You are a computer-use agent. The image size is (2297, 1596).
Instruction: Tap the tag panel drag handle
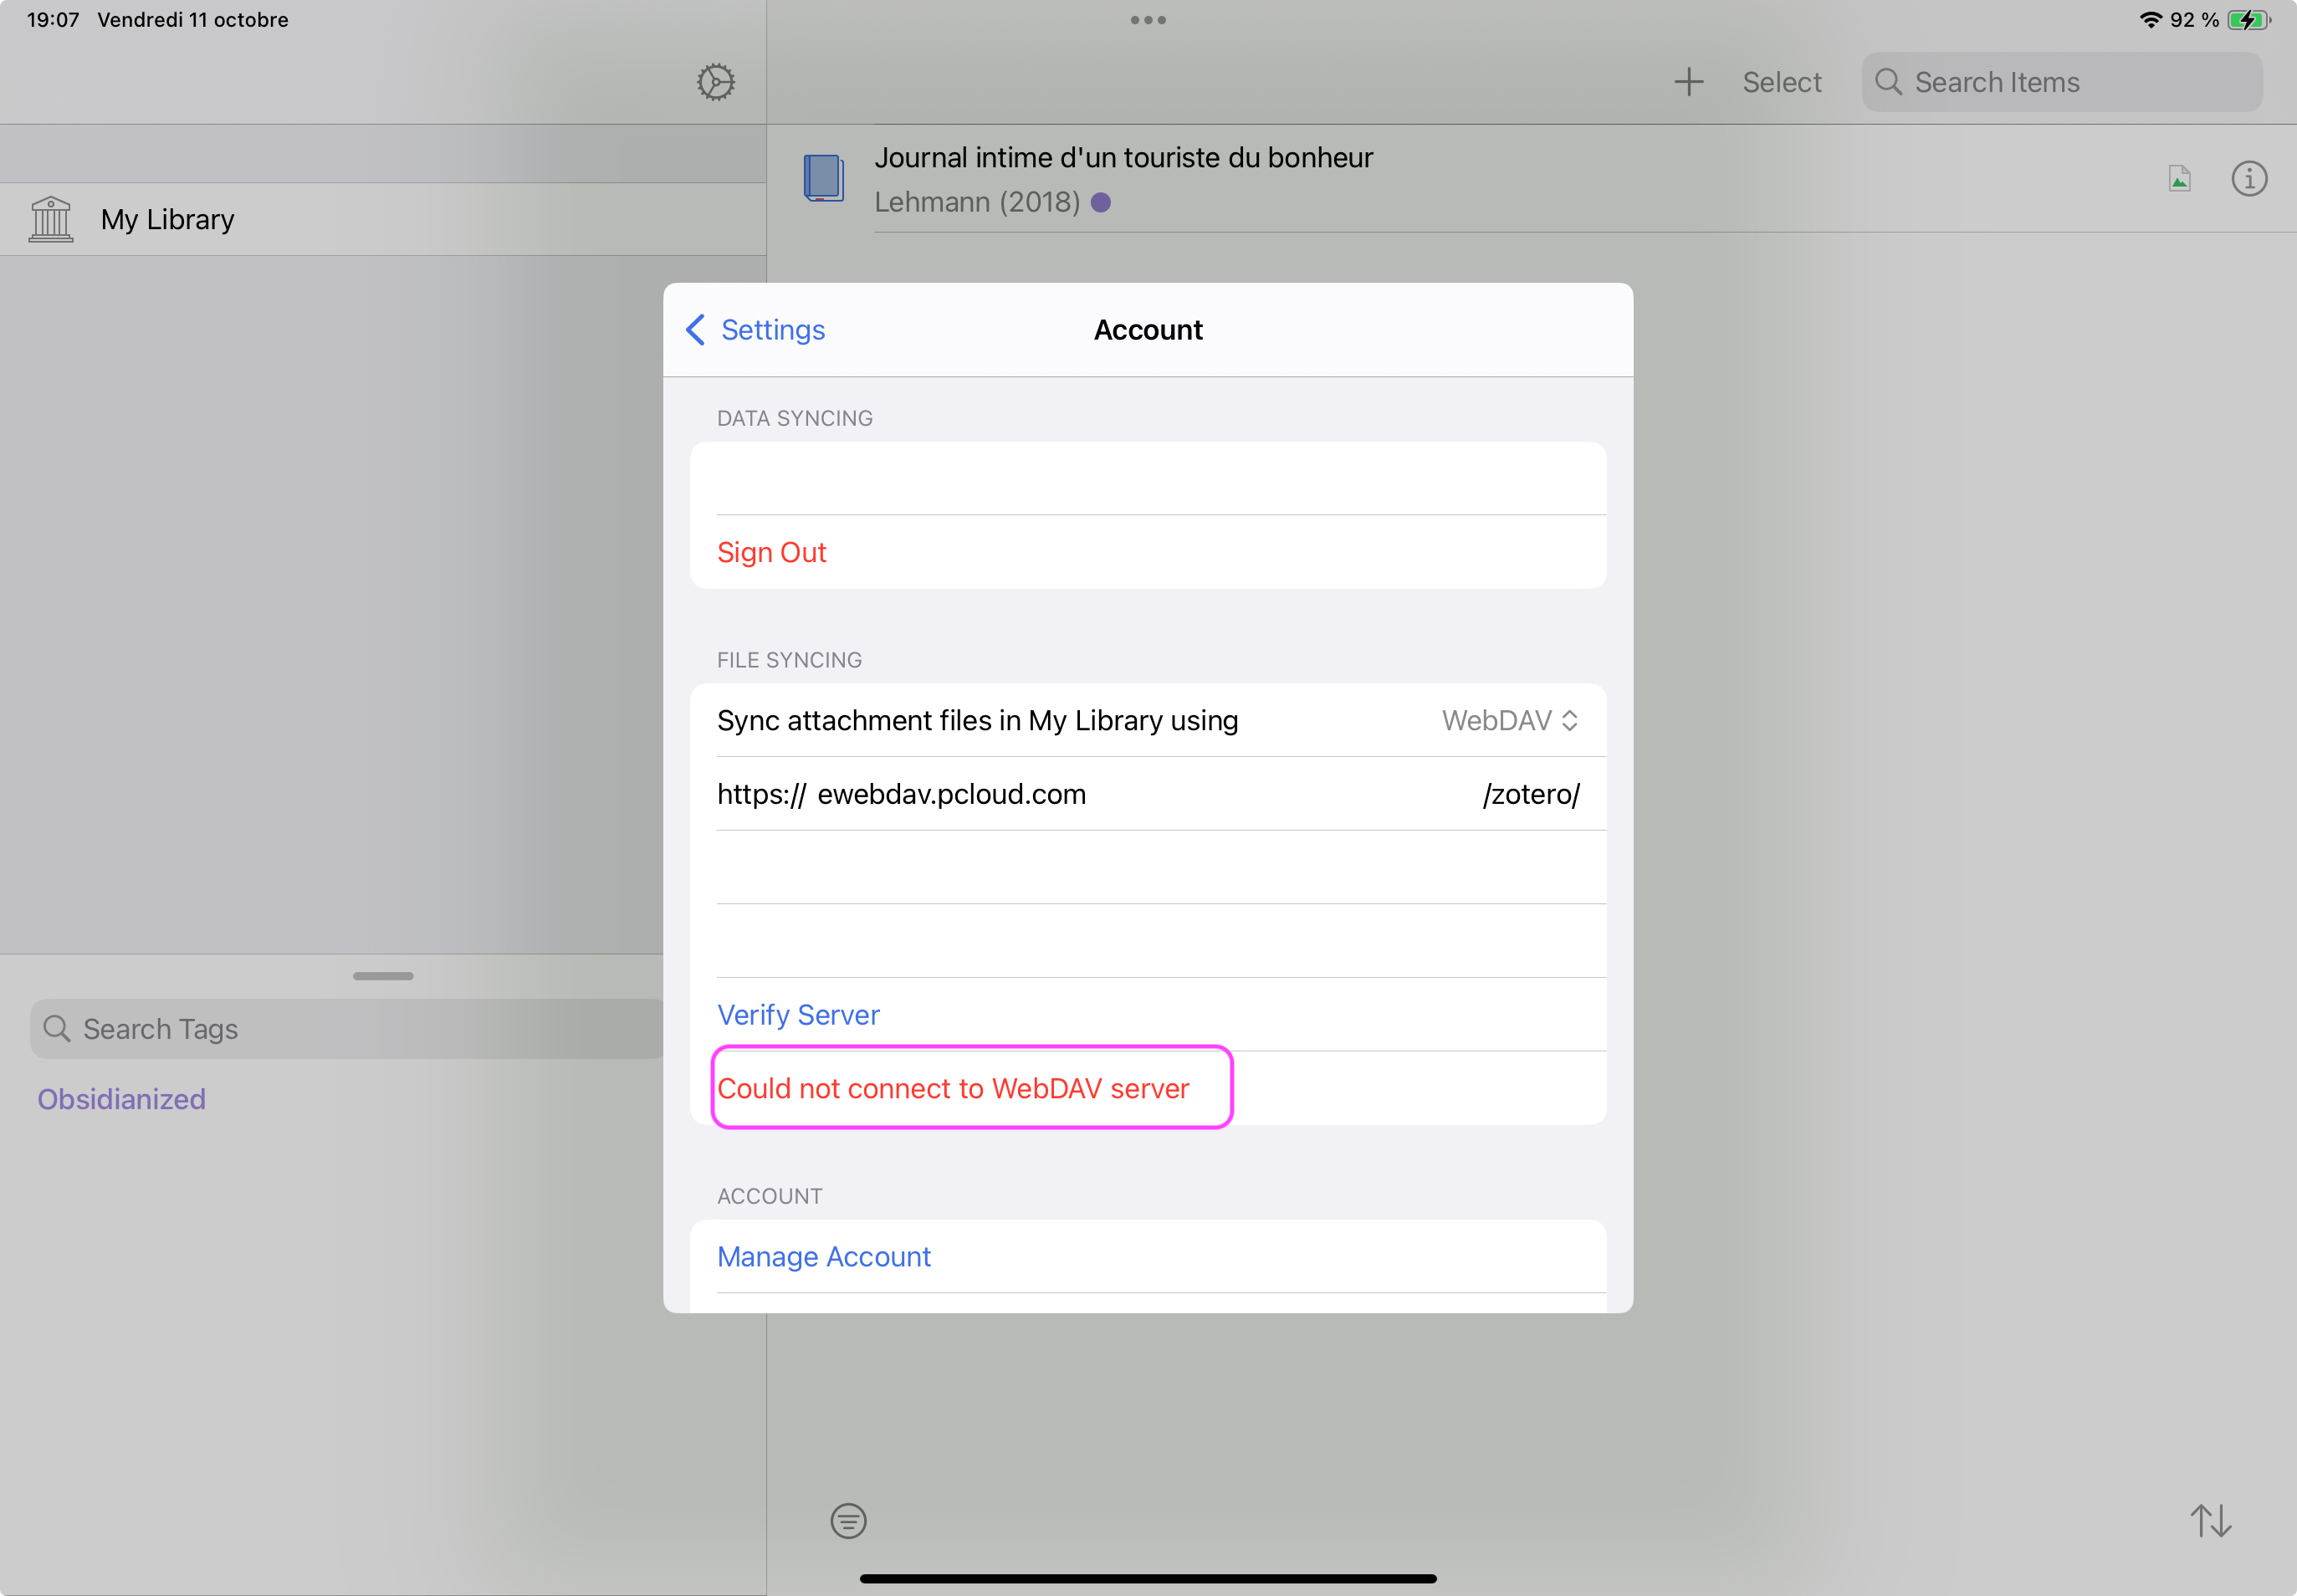(x=383, y=975)
